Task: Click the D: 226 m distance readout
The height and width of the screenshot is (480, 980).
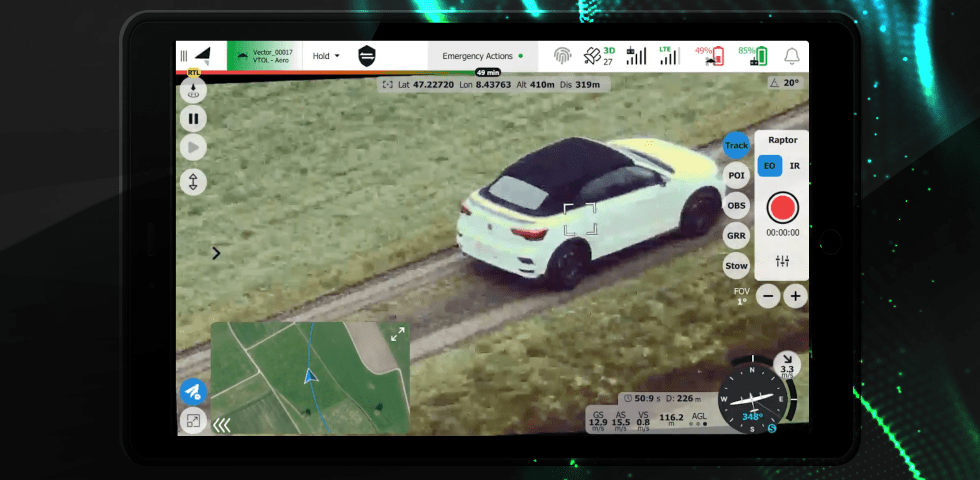Action: point(683,398)
